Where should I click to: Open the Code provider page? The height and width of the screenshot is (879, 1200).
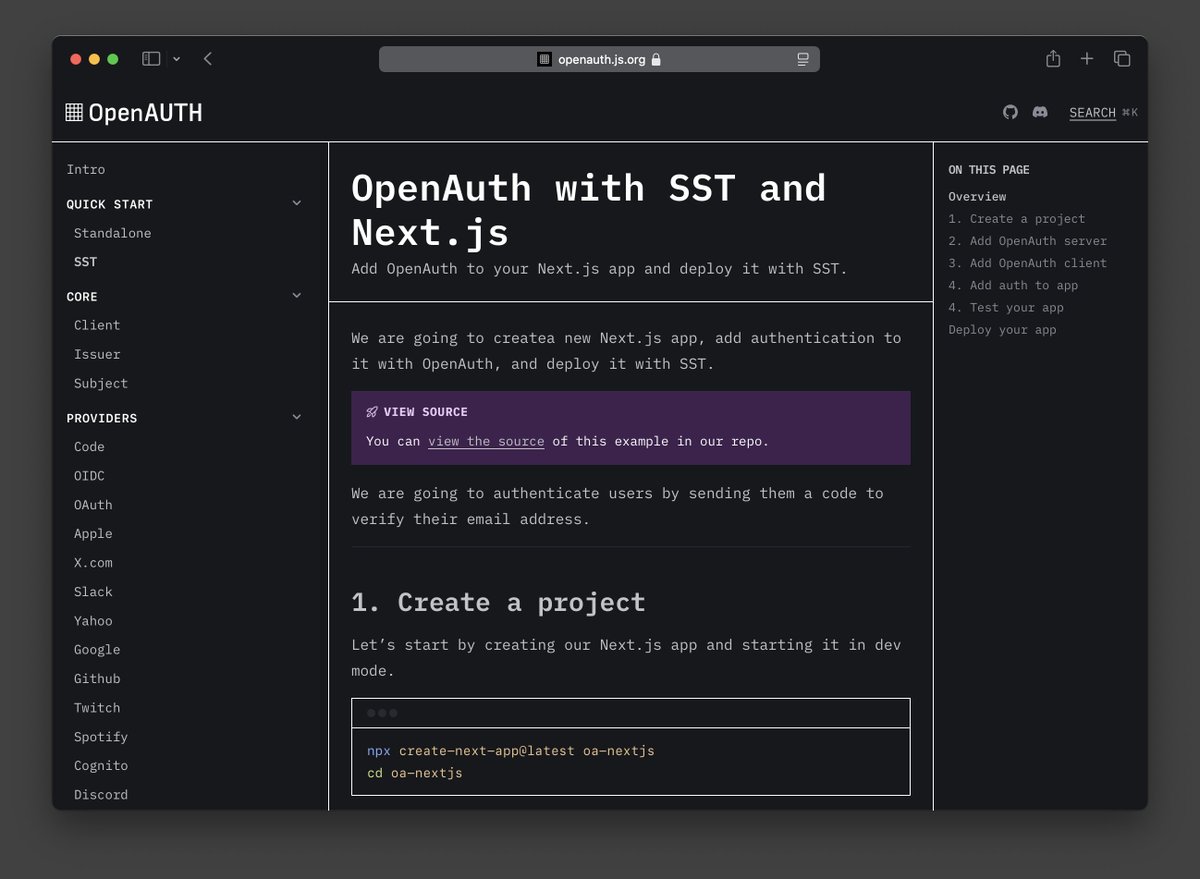coord(89,447)
